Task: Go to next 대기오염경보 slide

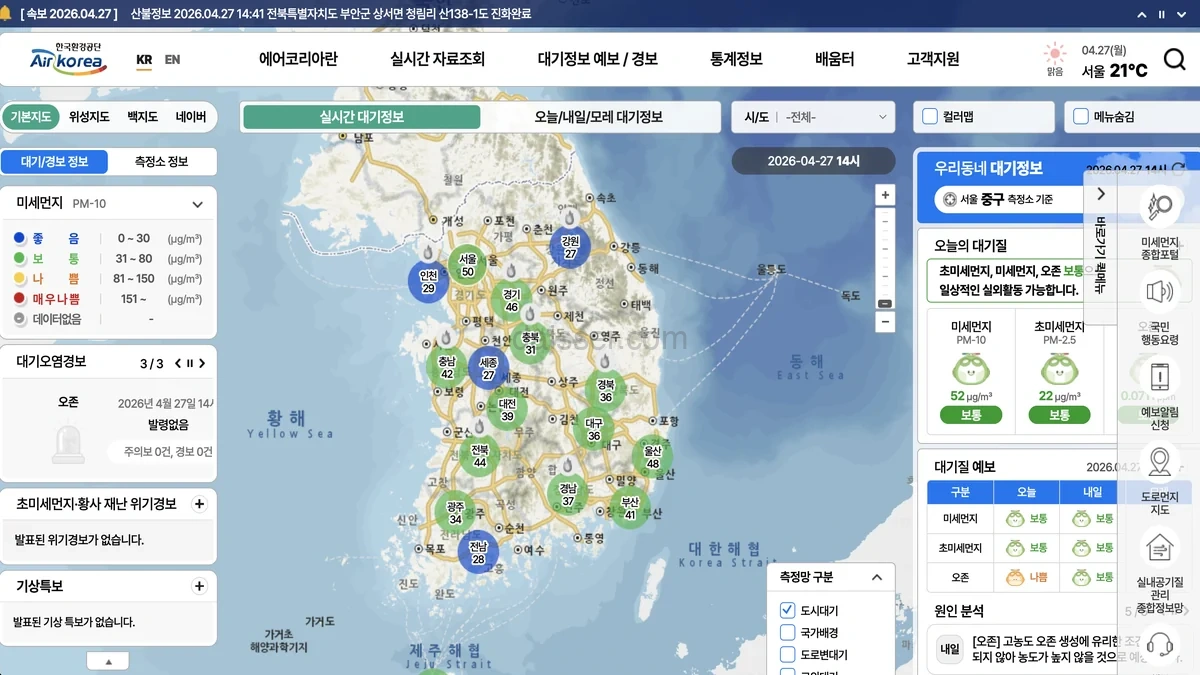Action: click(202, 363)
